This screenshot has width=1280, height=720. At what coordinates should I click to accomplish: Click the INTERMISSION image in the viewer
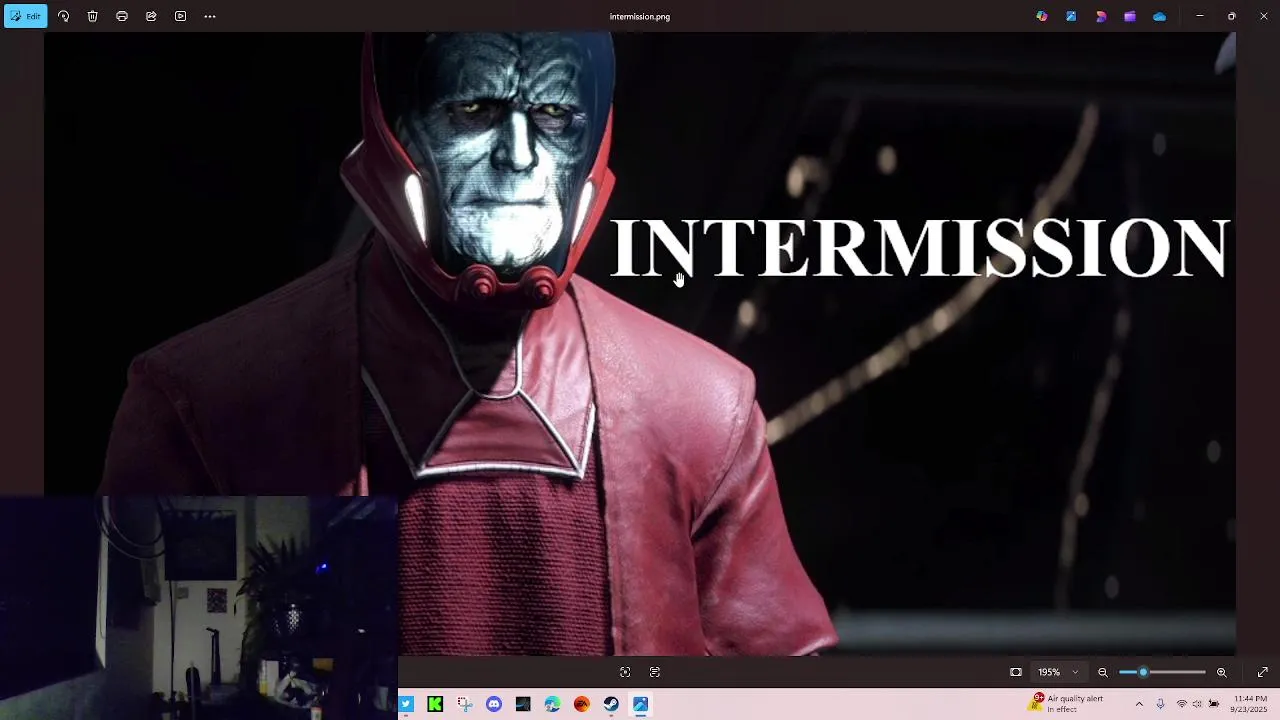[x=640, y=344]
